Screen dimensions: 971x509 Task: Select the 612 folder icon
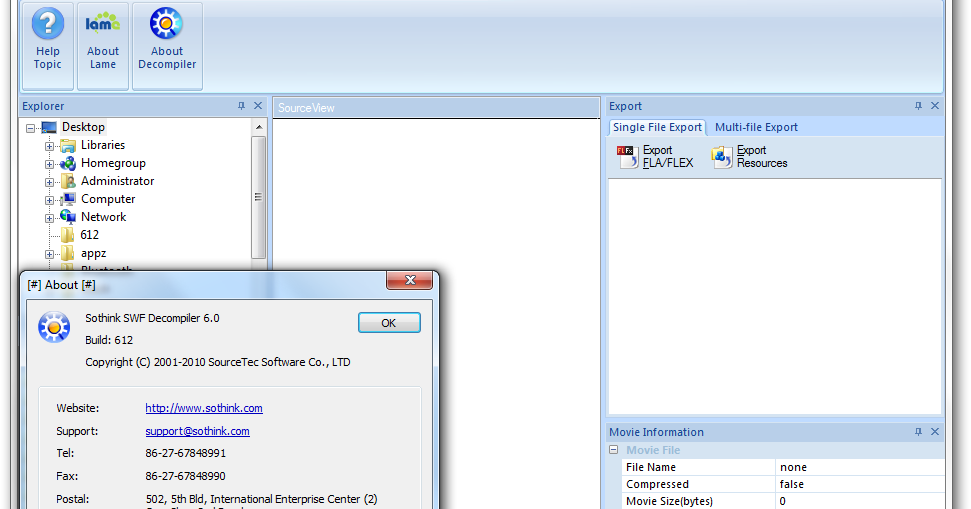point(68,235)
